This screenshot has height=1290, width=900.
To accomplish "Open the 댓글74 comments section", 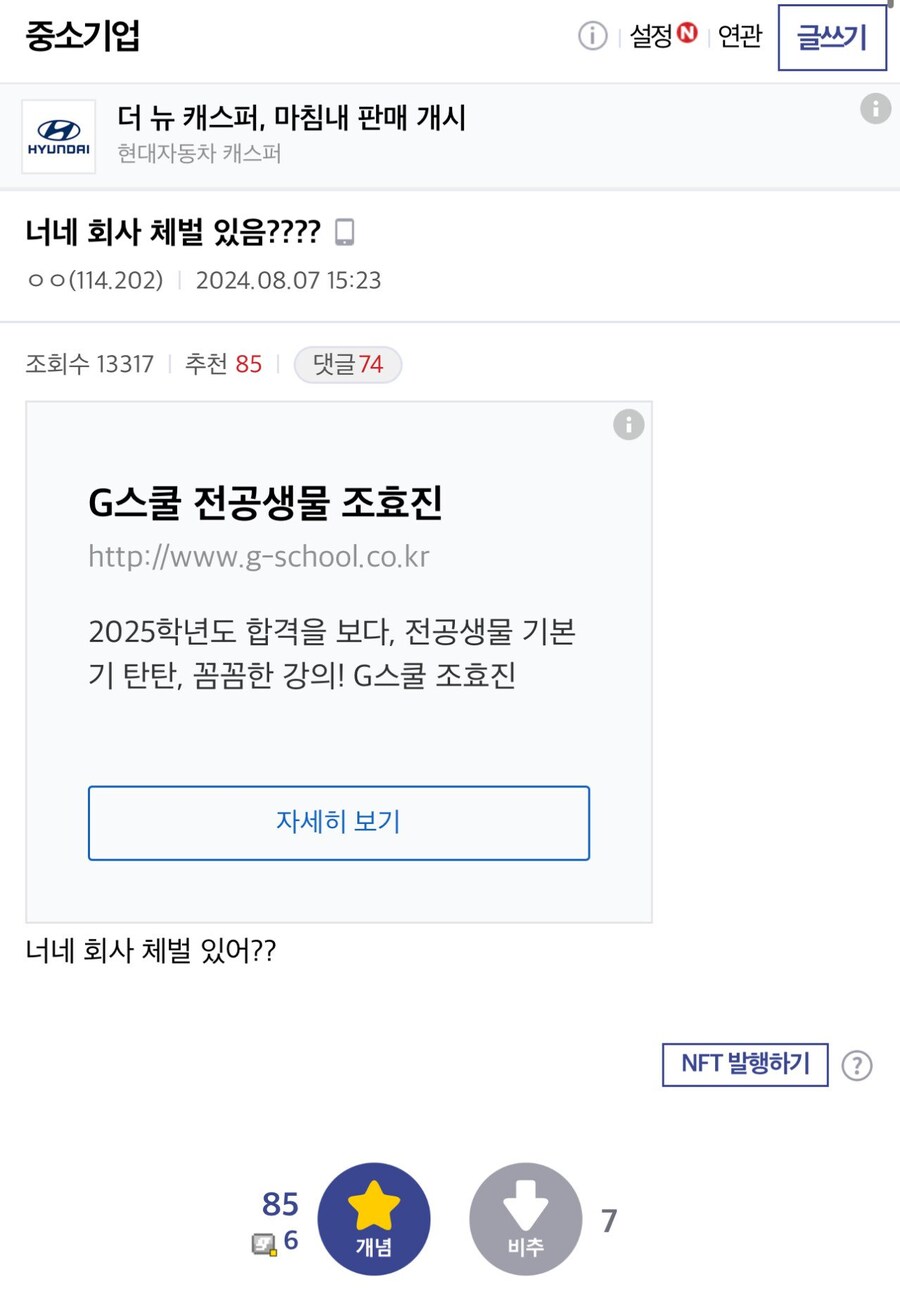I will point(347,364).
